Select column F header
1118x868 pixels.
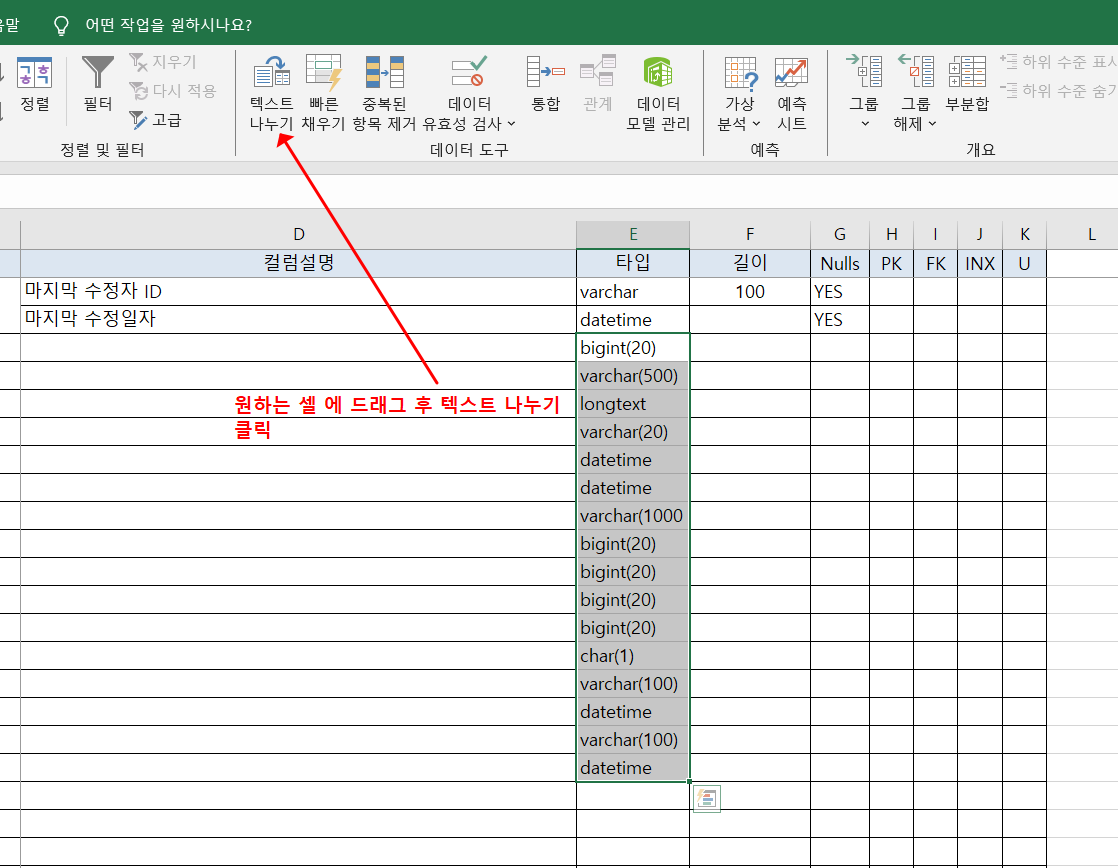point(750,235)
